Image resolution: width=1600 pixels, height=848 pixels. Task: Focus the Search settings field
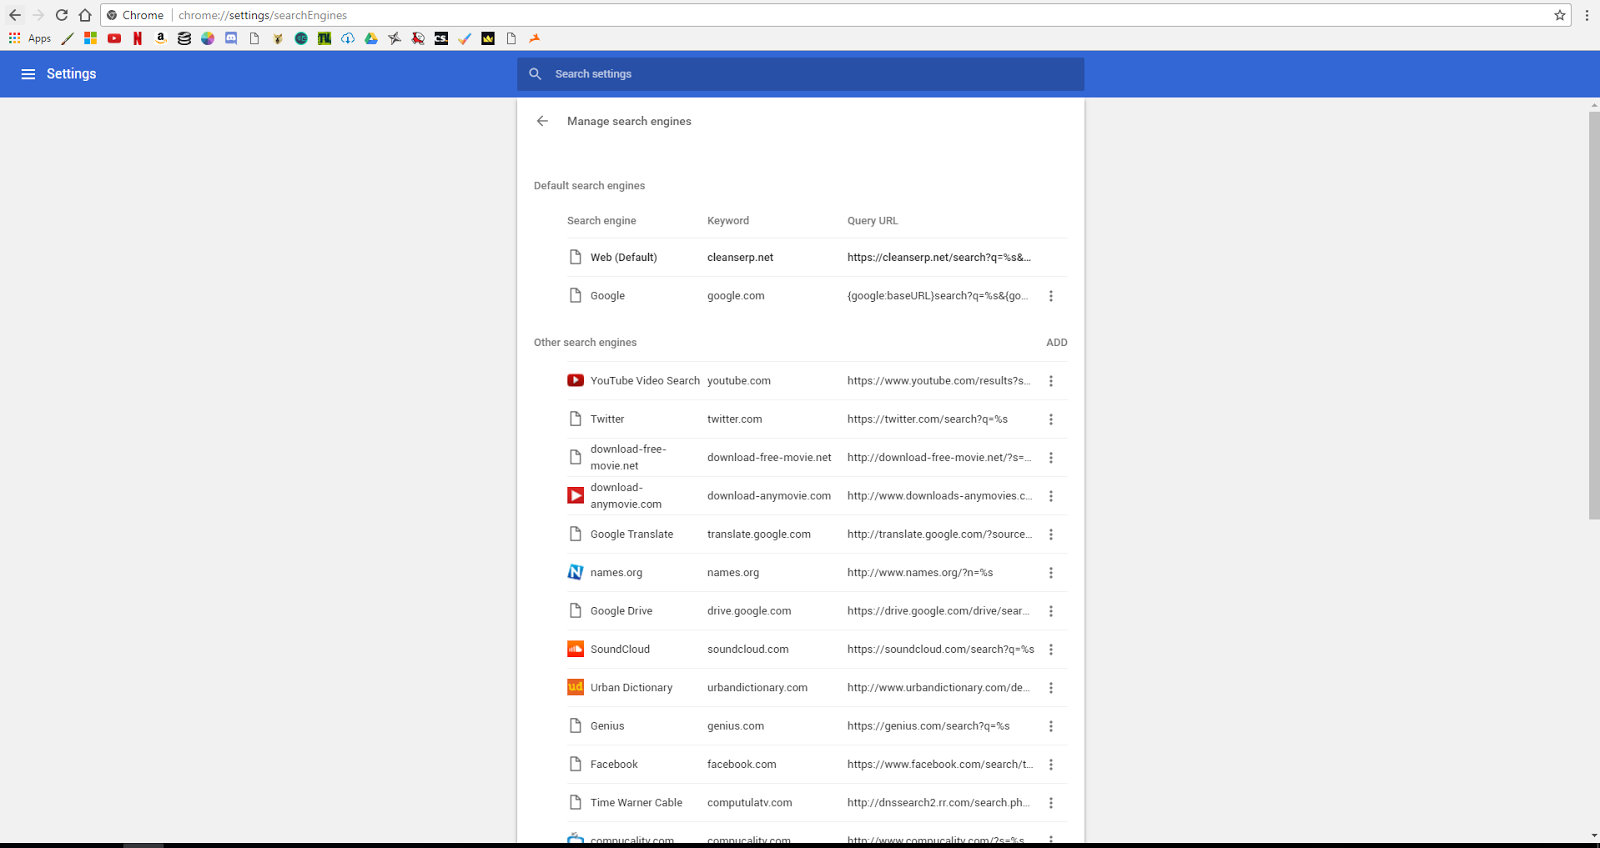(x=800, y=74)
